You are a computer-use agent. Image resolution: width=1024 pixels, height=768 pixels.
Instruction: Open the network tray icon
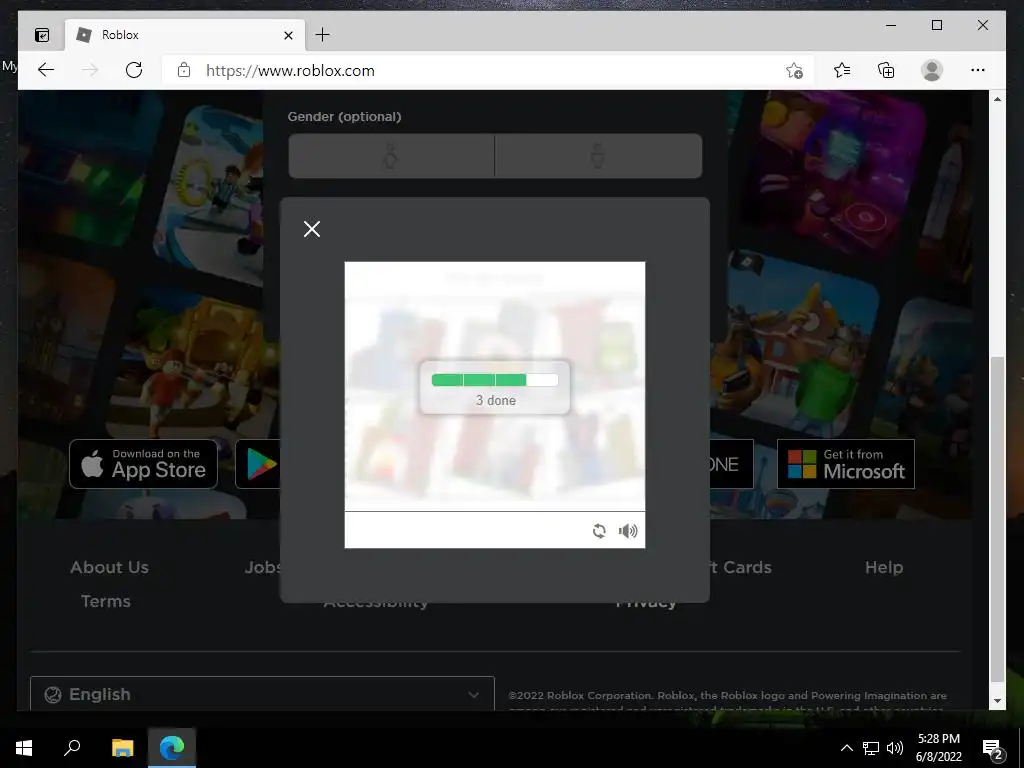coord(871,748)
